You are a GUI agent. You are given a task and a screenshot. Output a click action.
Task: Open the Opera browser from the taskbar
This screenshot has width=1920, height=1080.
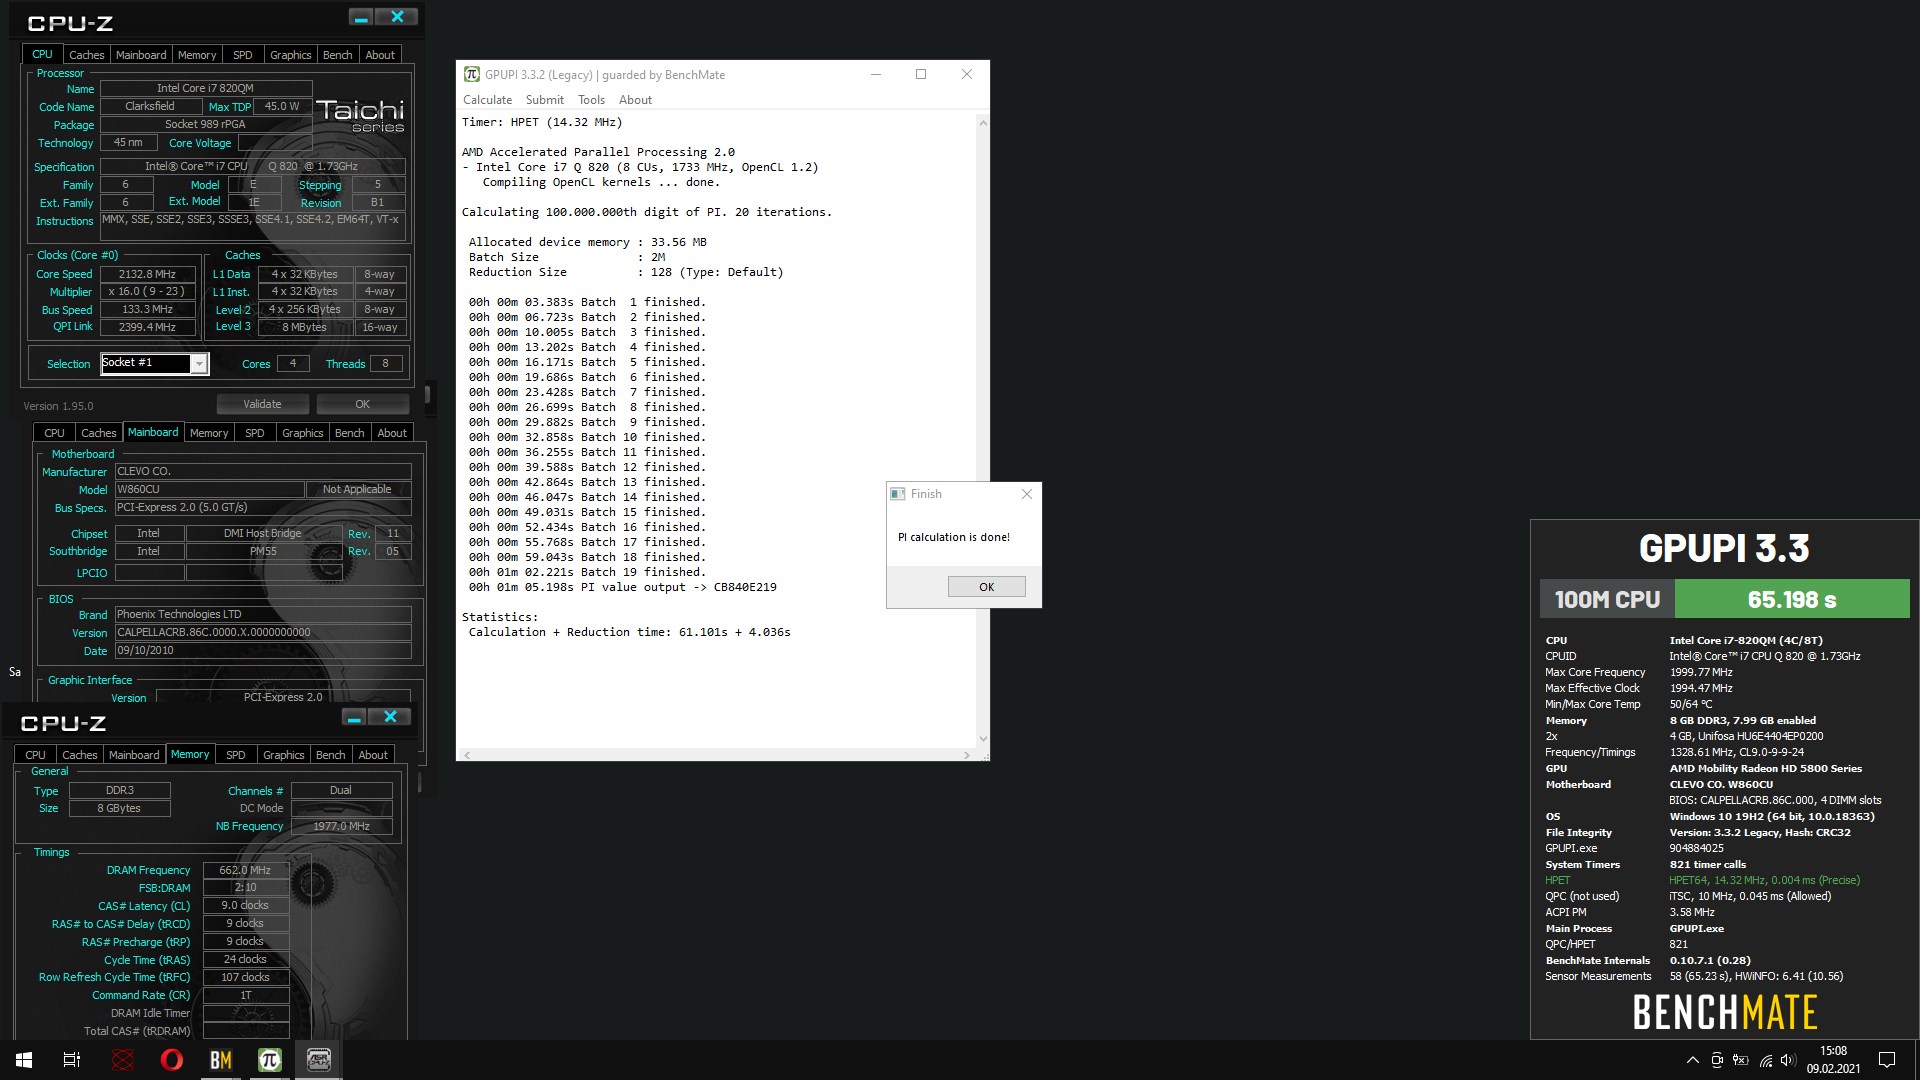click(x=171, y=1060)
